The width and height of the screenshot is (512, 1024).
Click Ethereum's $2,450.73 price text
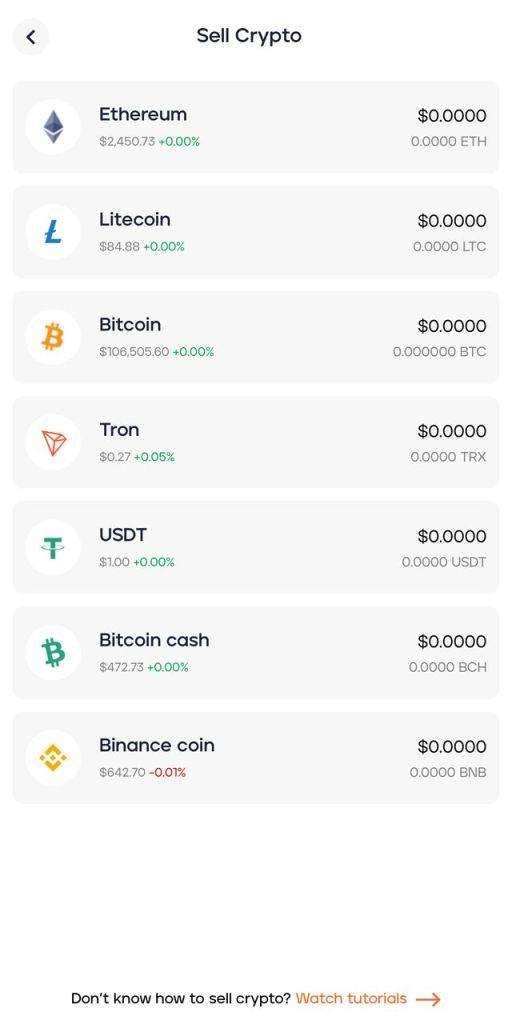pos(127,142)
